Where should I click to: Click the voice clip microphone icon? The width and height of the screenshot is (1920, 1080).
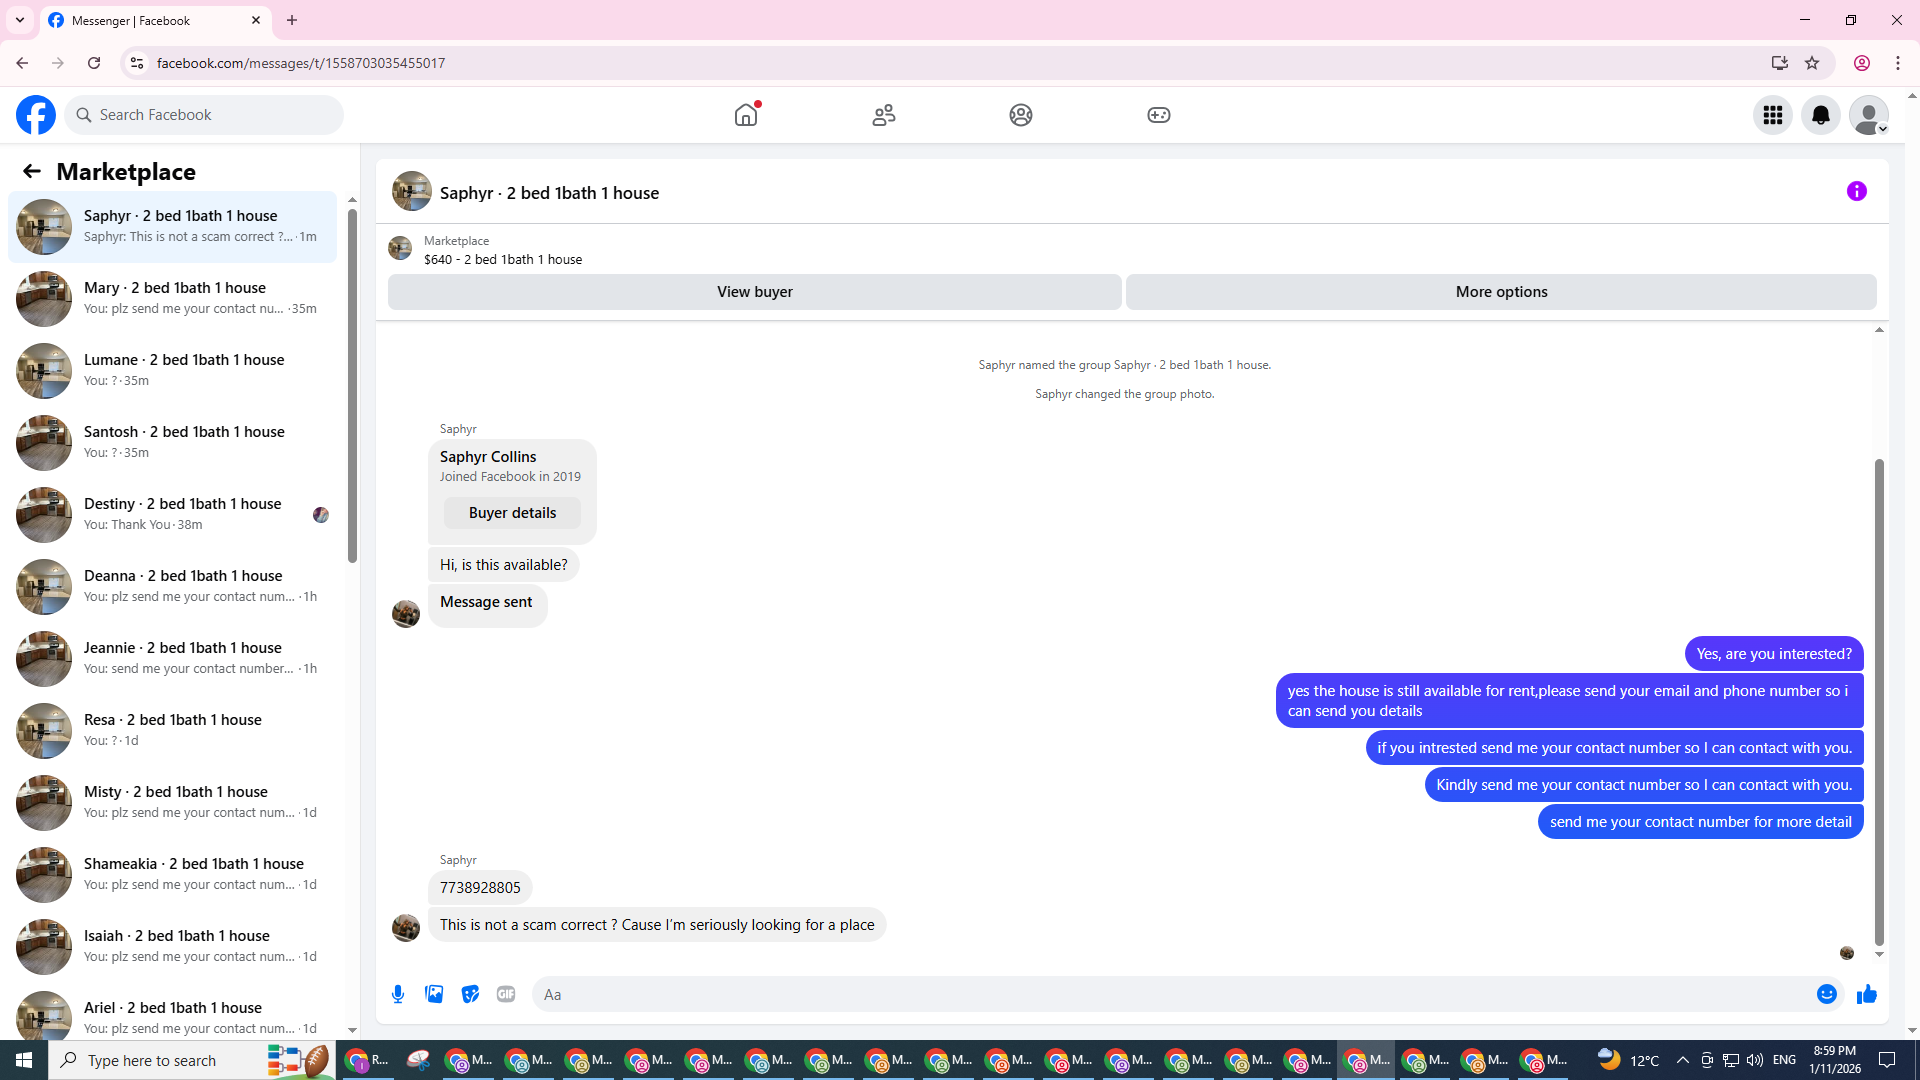[x=398, y=994]
